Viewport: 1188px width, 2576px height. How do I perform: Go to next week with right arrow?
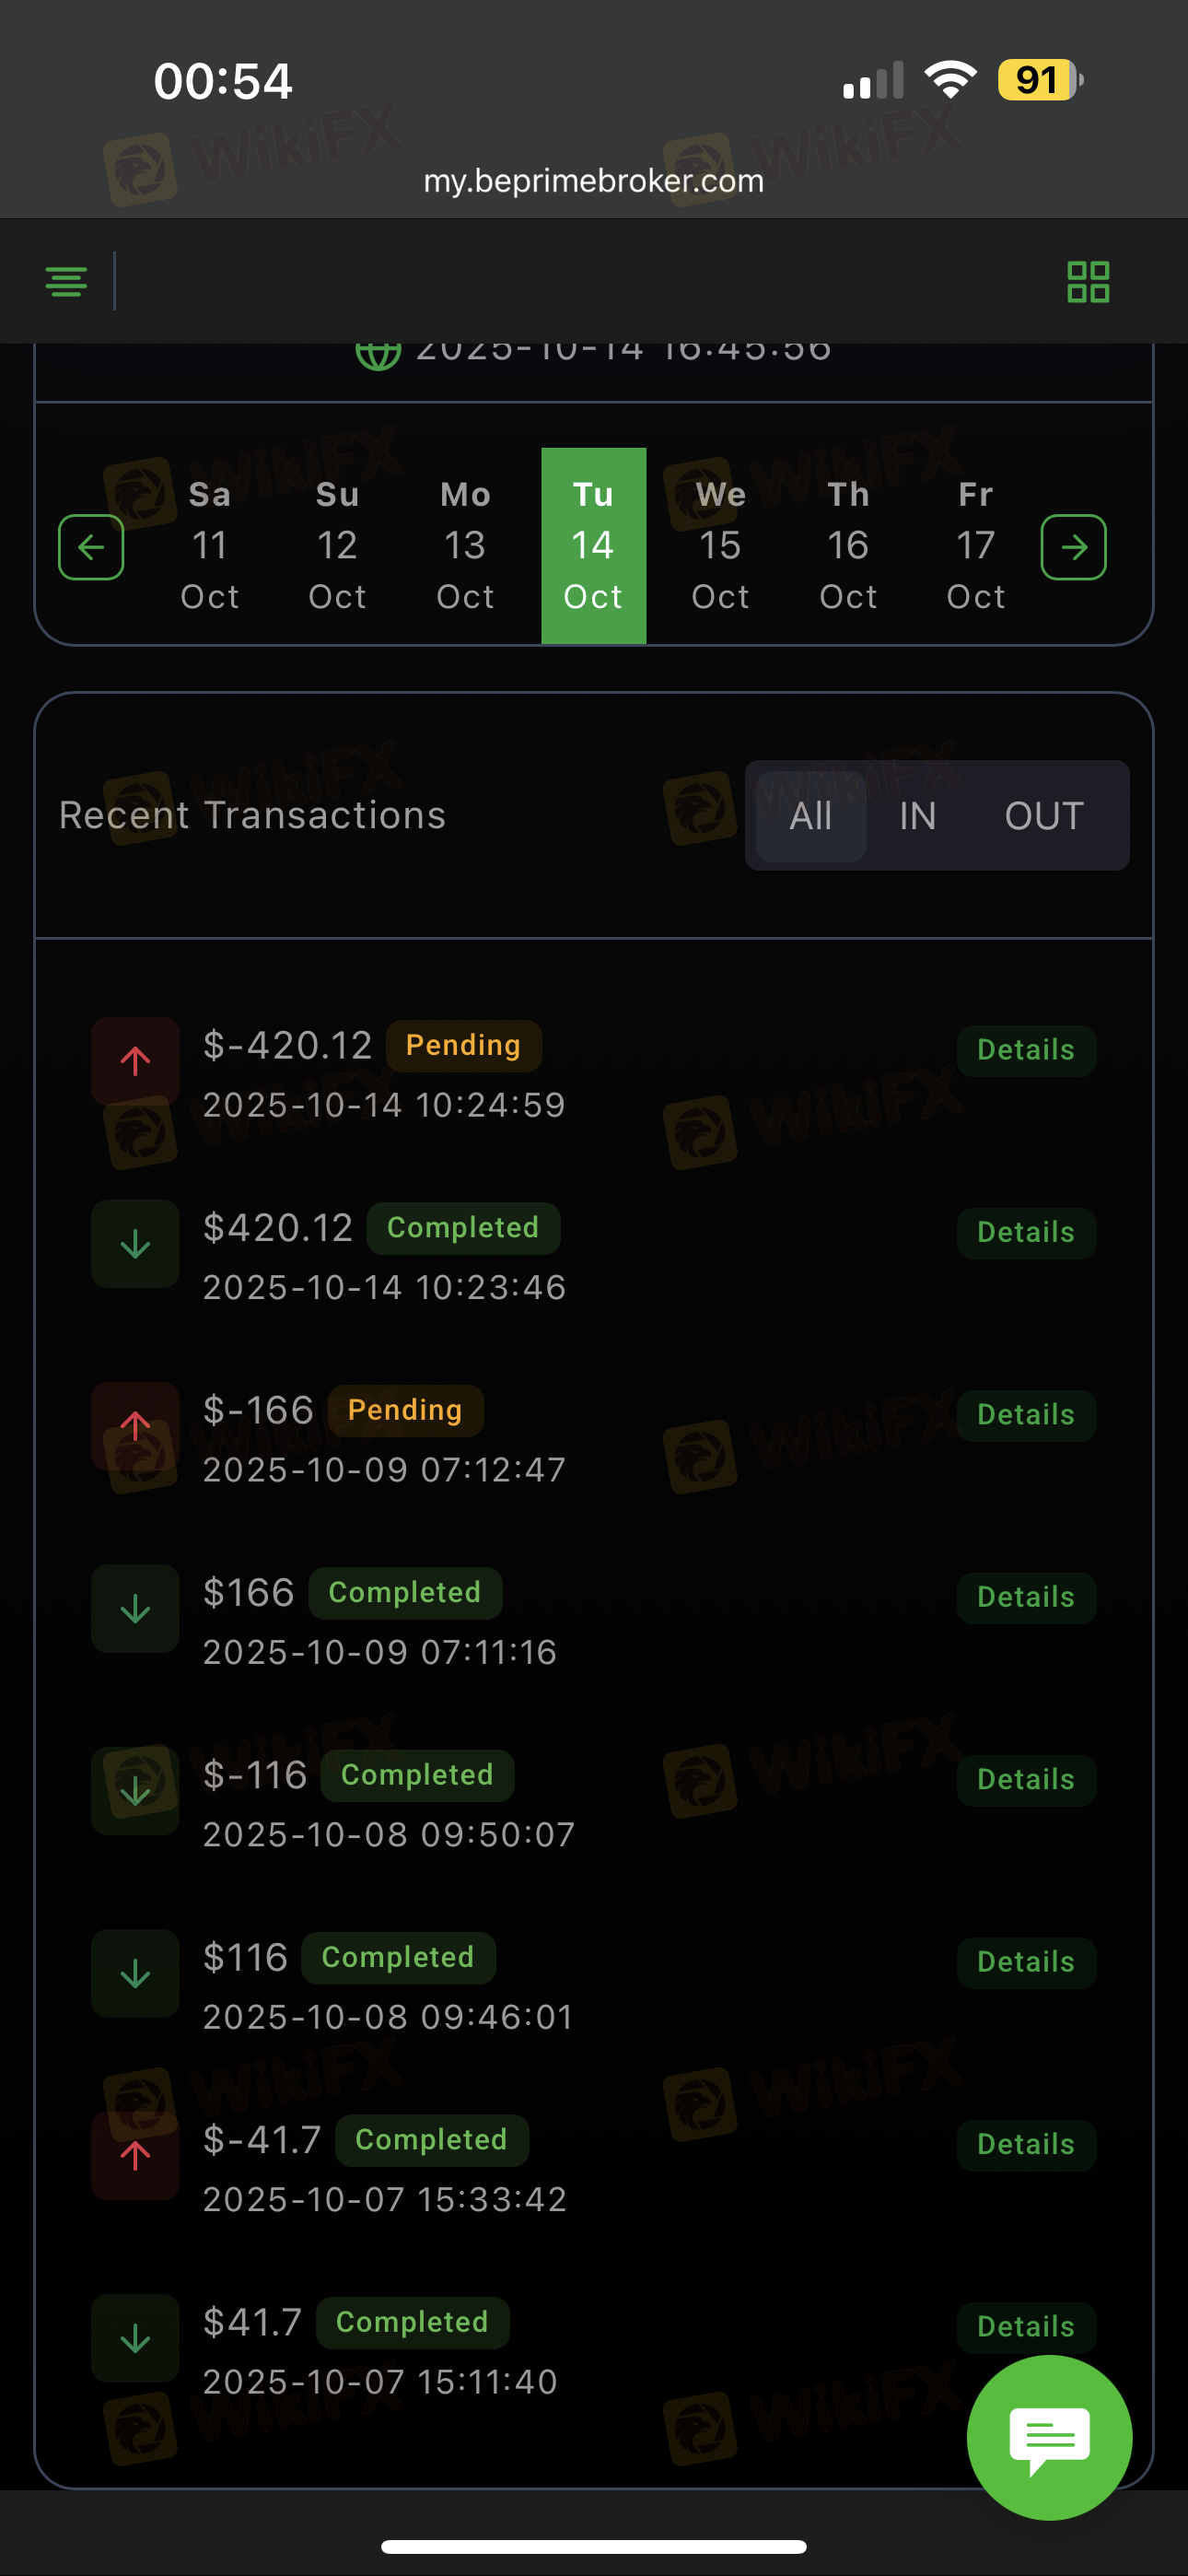1073,547
